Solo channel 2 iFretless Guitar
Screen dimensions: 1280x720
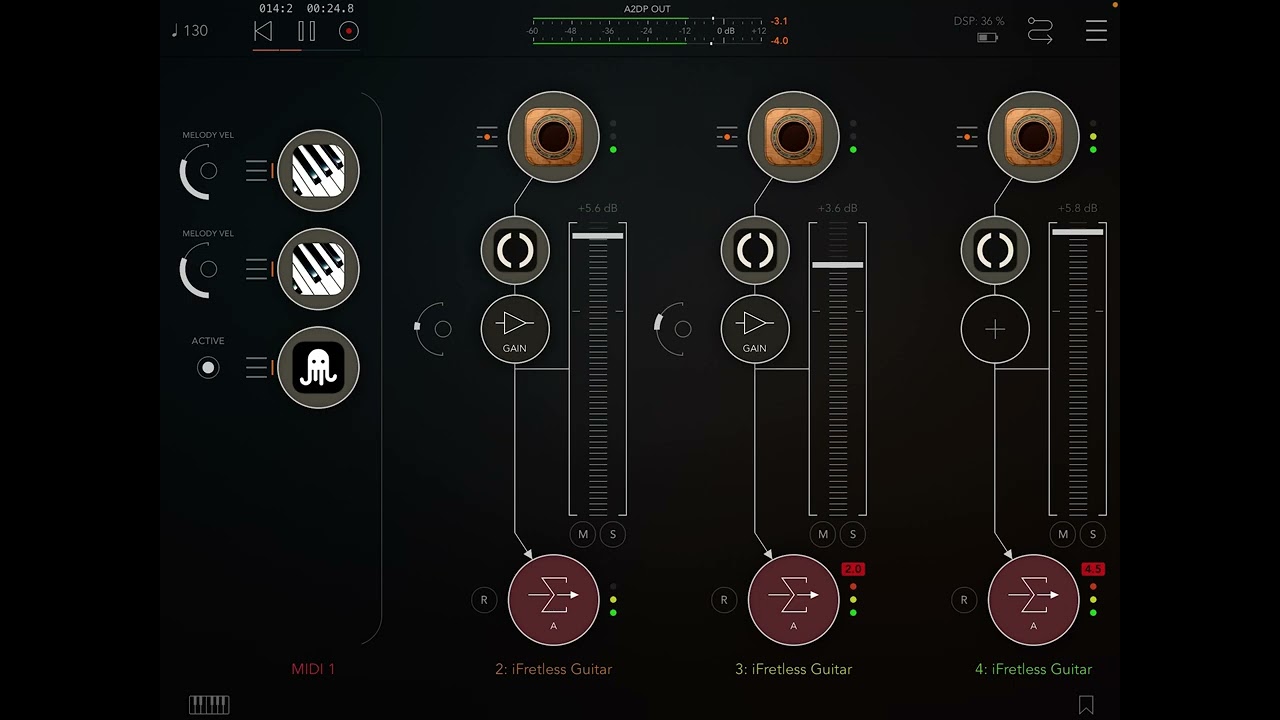[x=613, y=534]
